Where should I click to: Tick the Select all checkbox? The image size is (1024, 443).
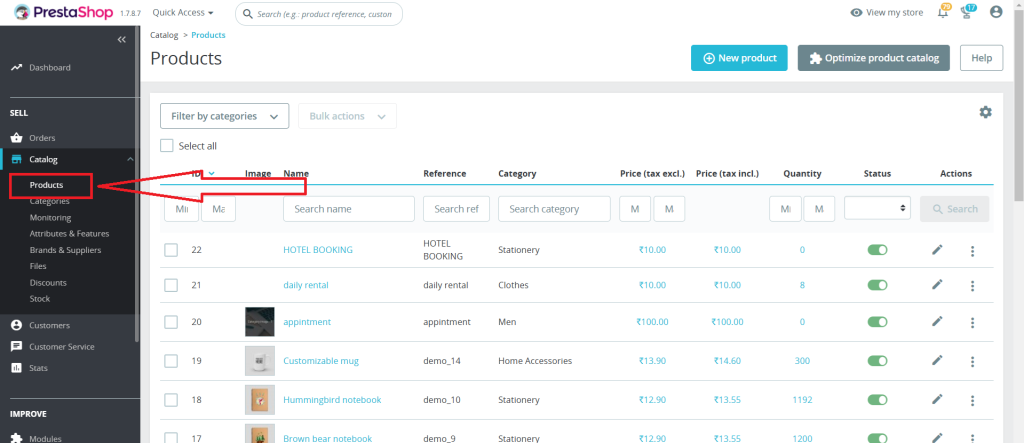pos(167,146)
